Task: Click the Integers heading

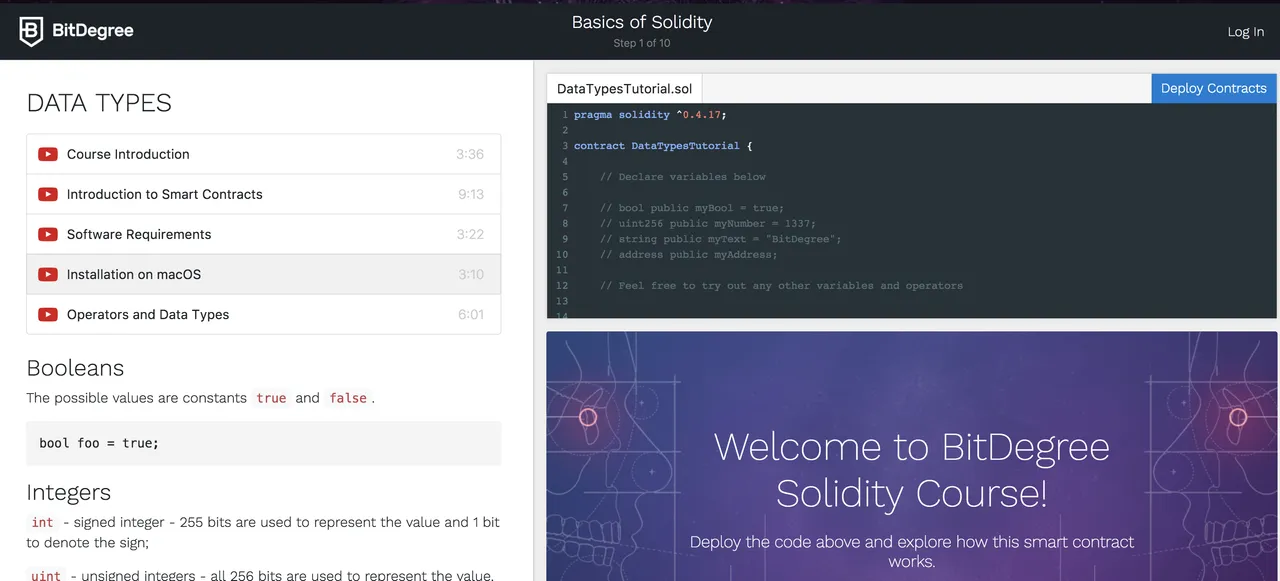Action: tap(68, 493)
